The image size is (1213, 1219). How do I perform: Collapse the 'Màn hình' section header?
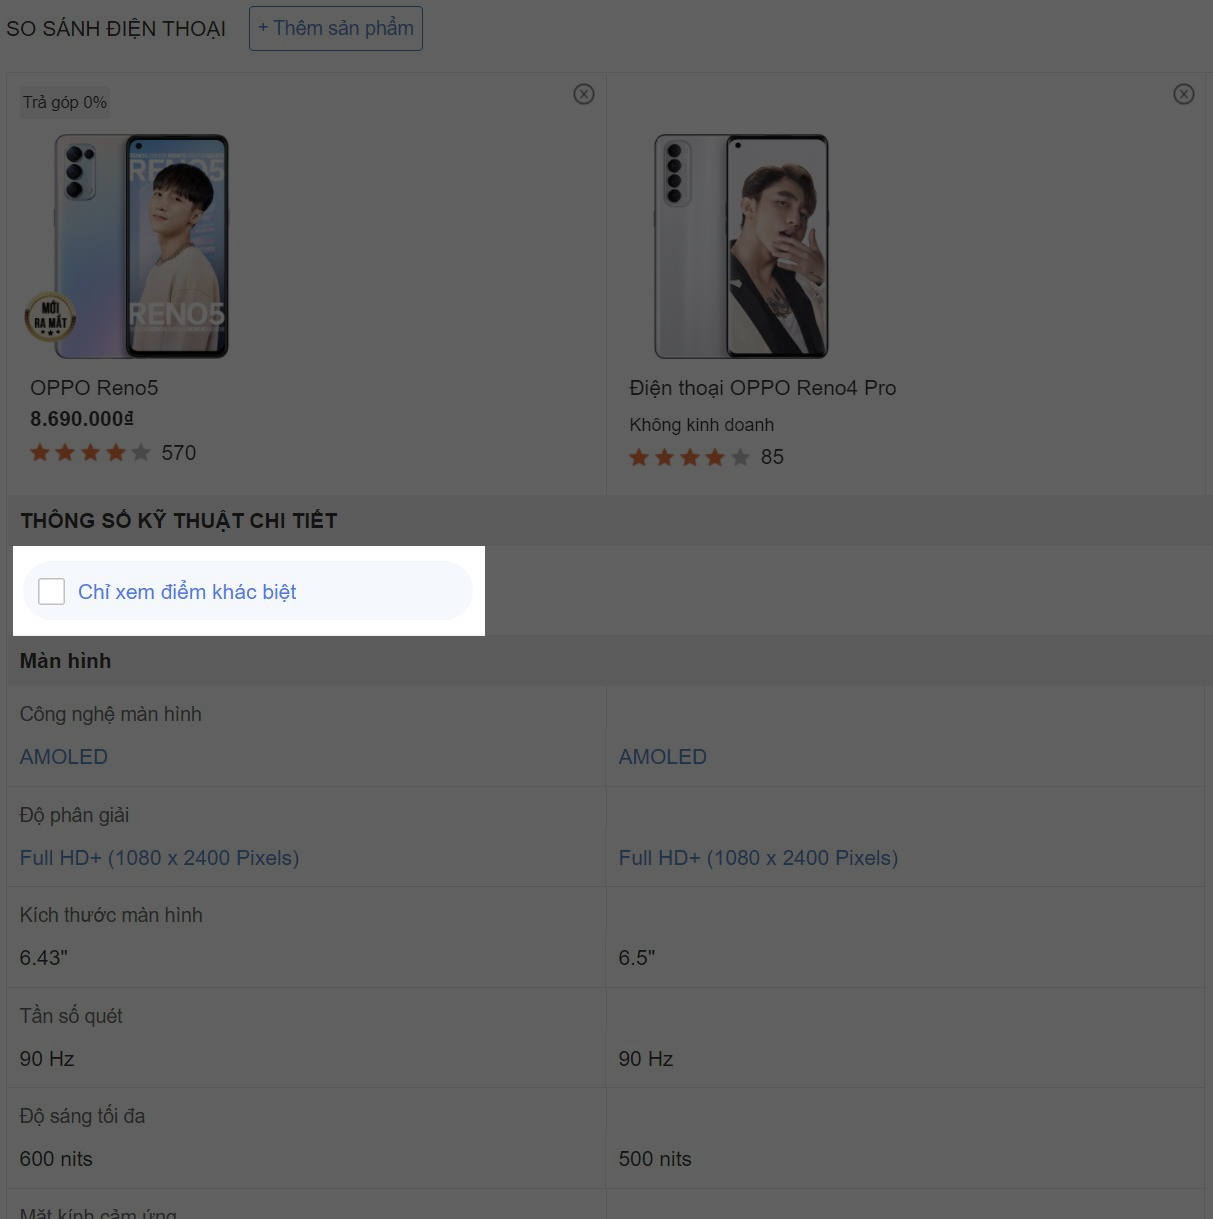[66, 661]
